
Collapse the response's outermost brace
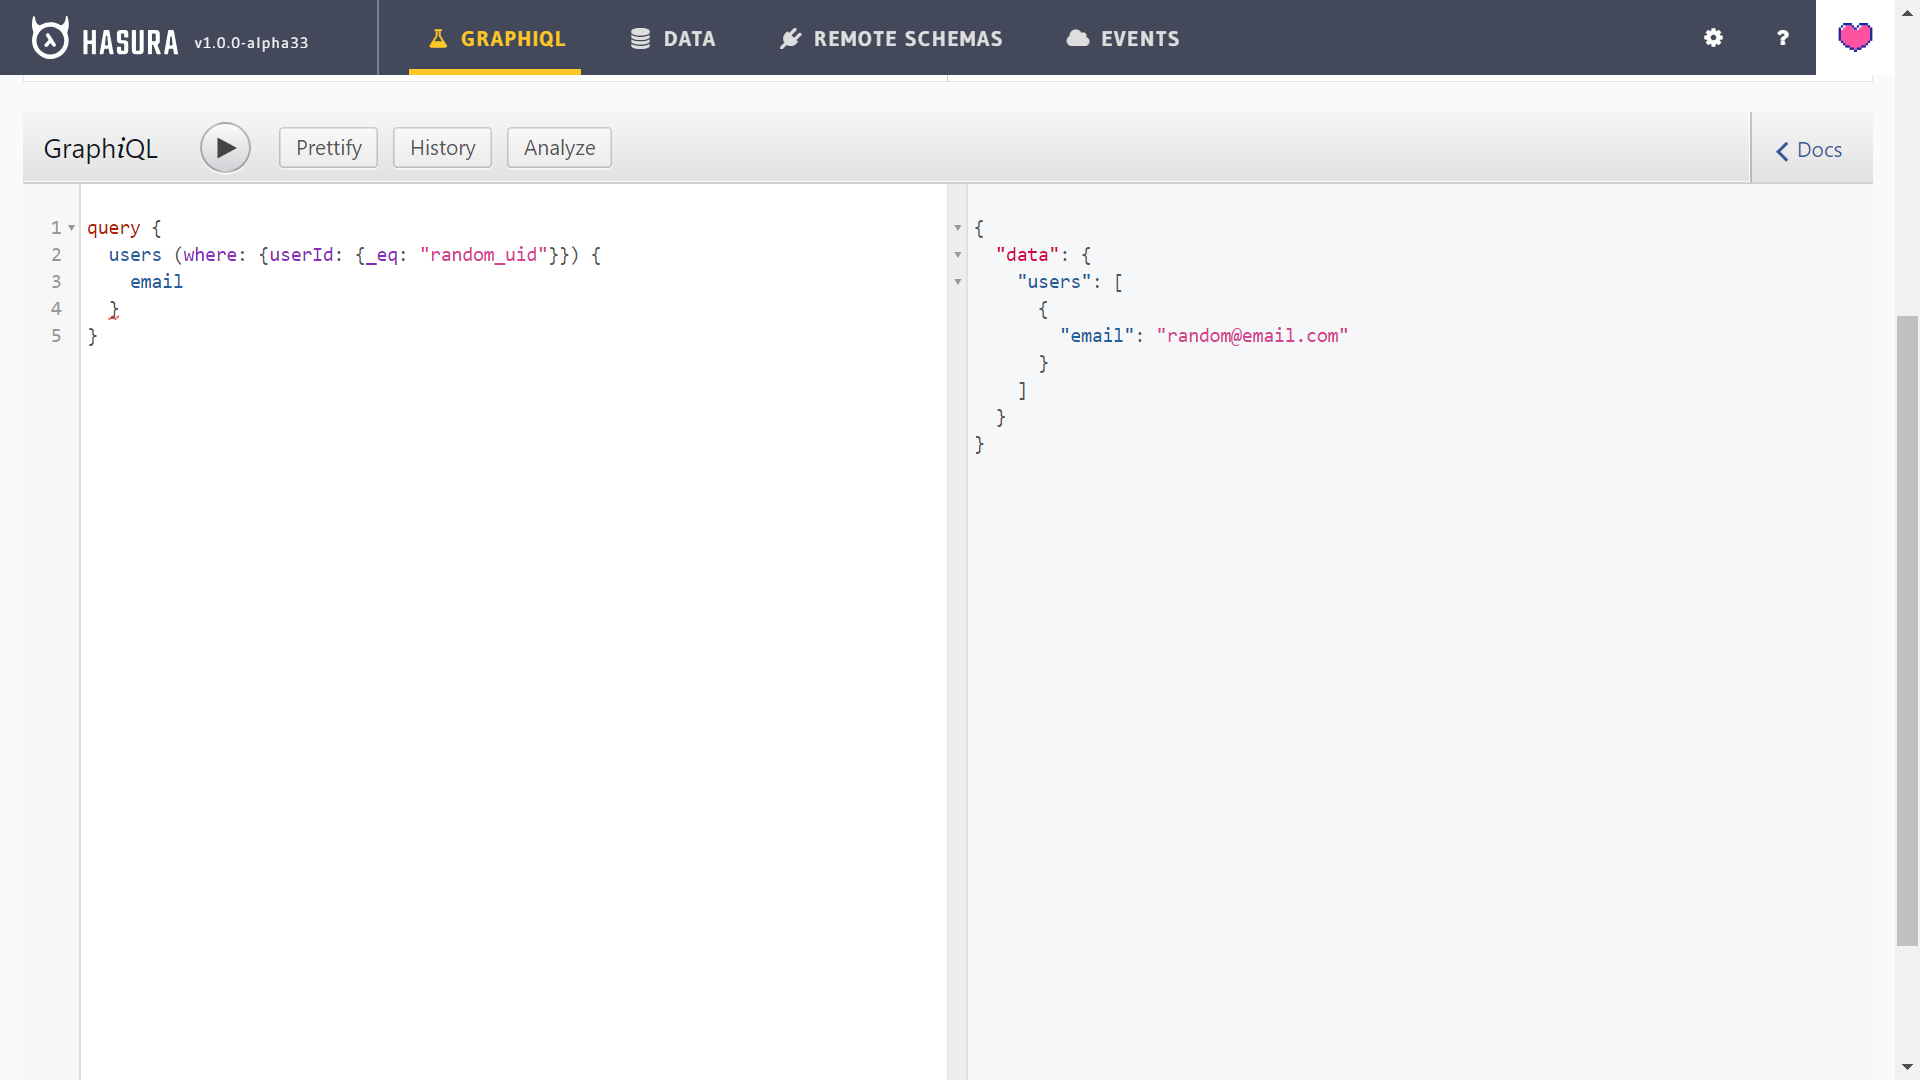(x=958, y=228)
